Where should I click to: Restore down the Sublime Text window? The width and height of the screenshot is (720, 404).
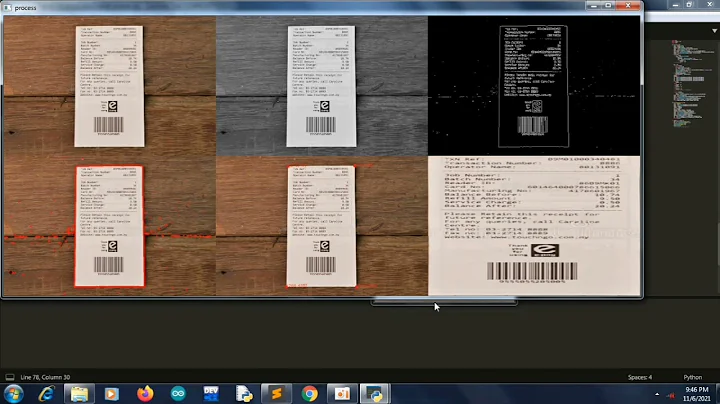689,5
